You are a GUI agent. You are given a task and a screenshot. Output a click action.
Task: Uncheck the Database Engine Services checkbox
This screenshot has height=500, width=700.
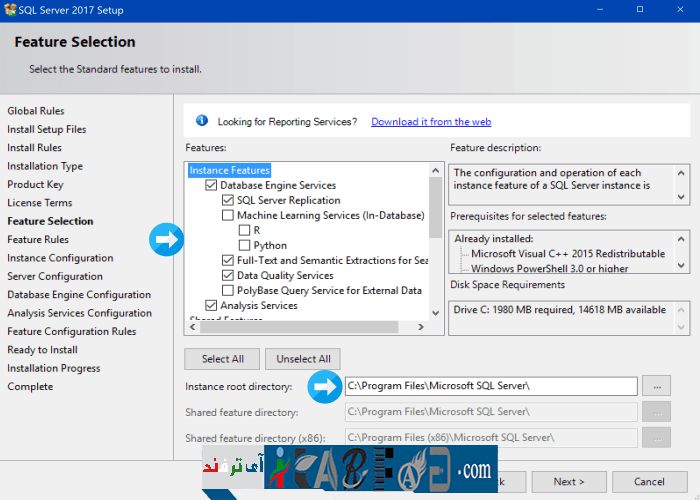(x=211, y=185)
